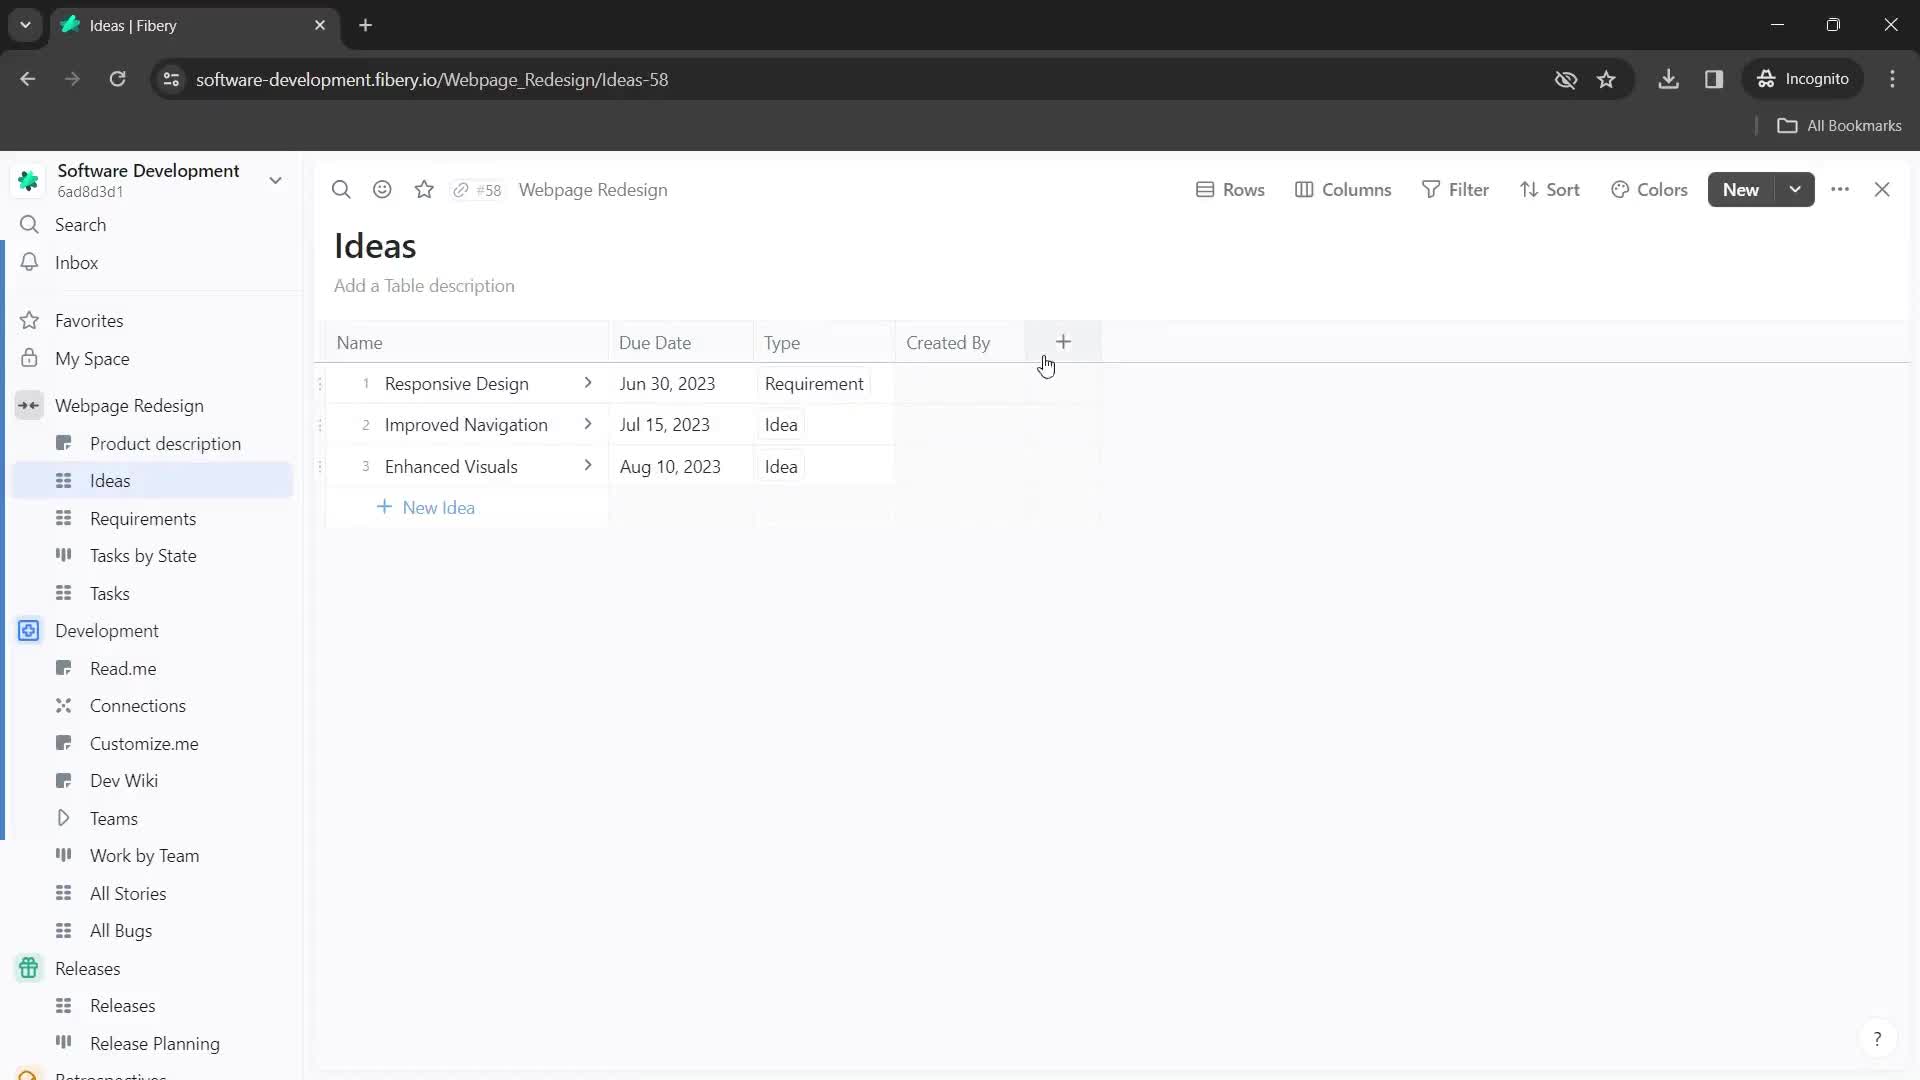
Task: Expand the Responsive Design row
Action: click(x=587, y=382)
